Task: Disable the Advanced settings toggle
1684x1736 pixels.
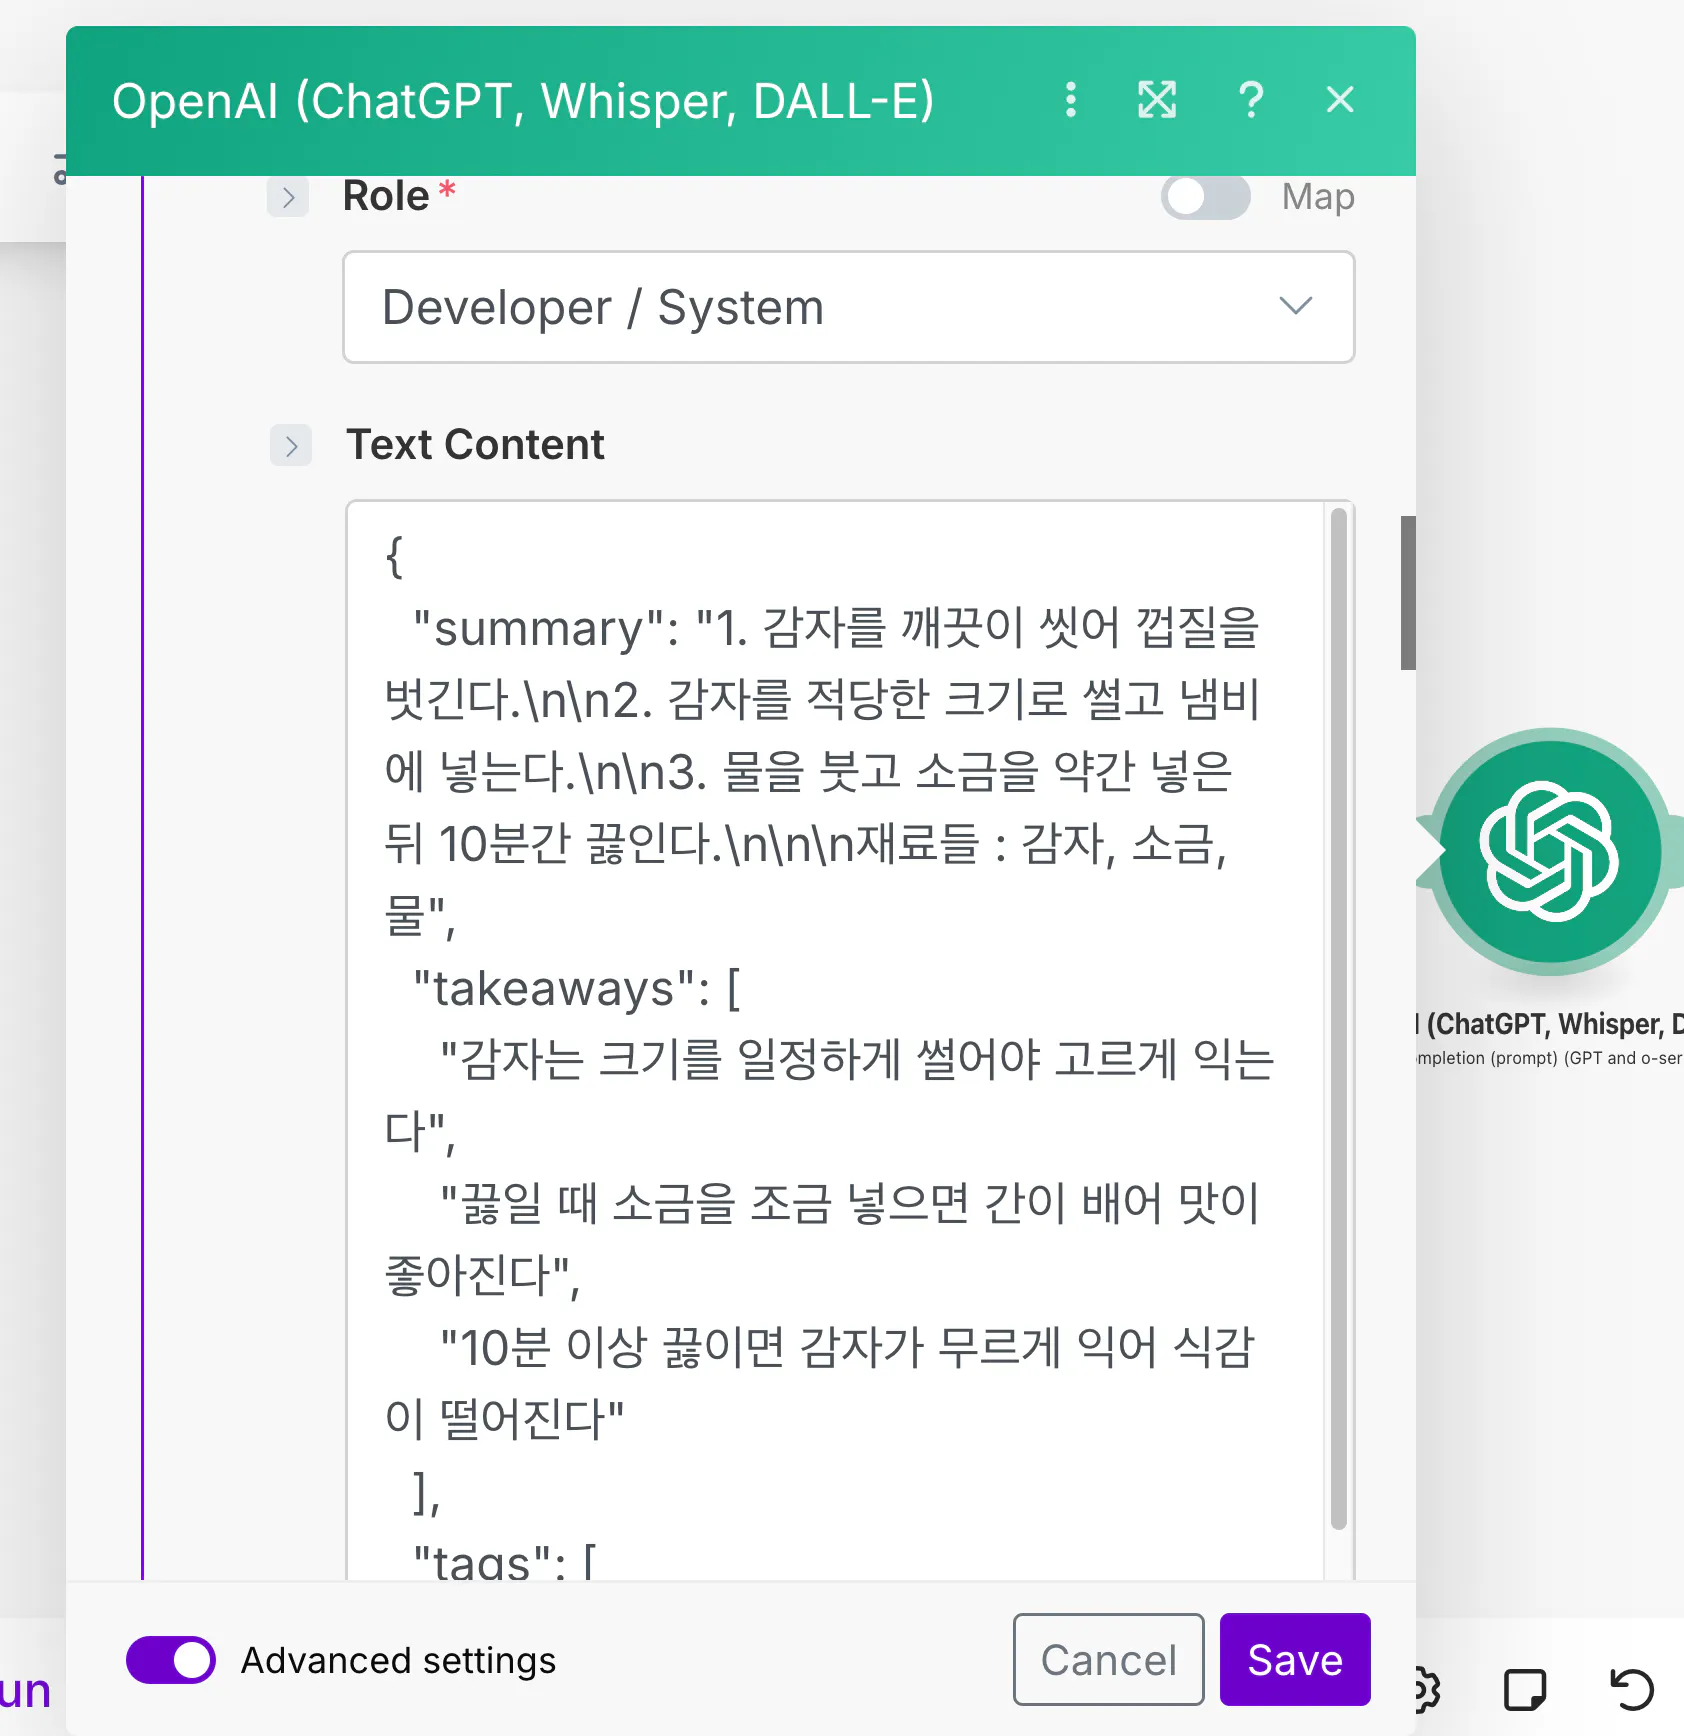Action: point(171,1660)
